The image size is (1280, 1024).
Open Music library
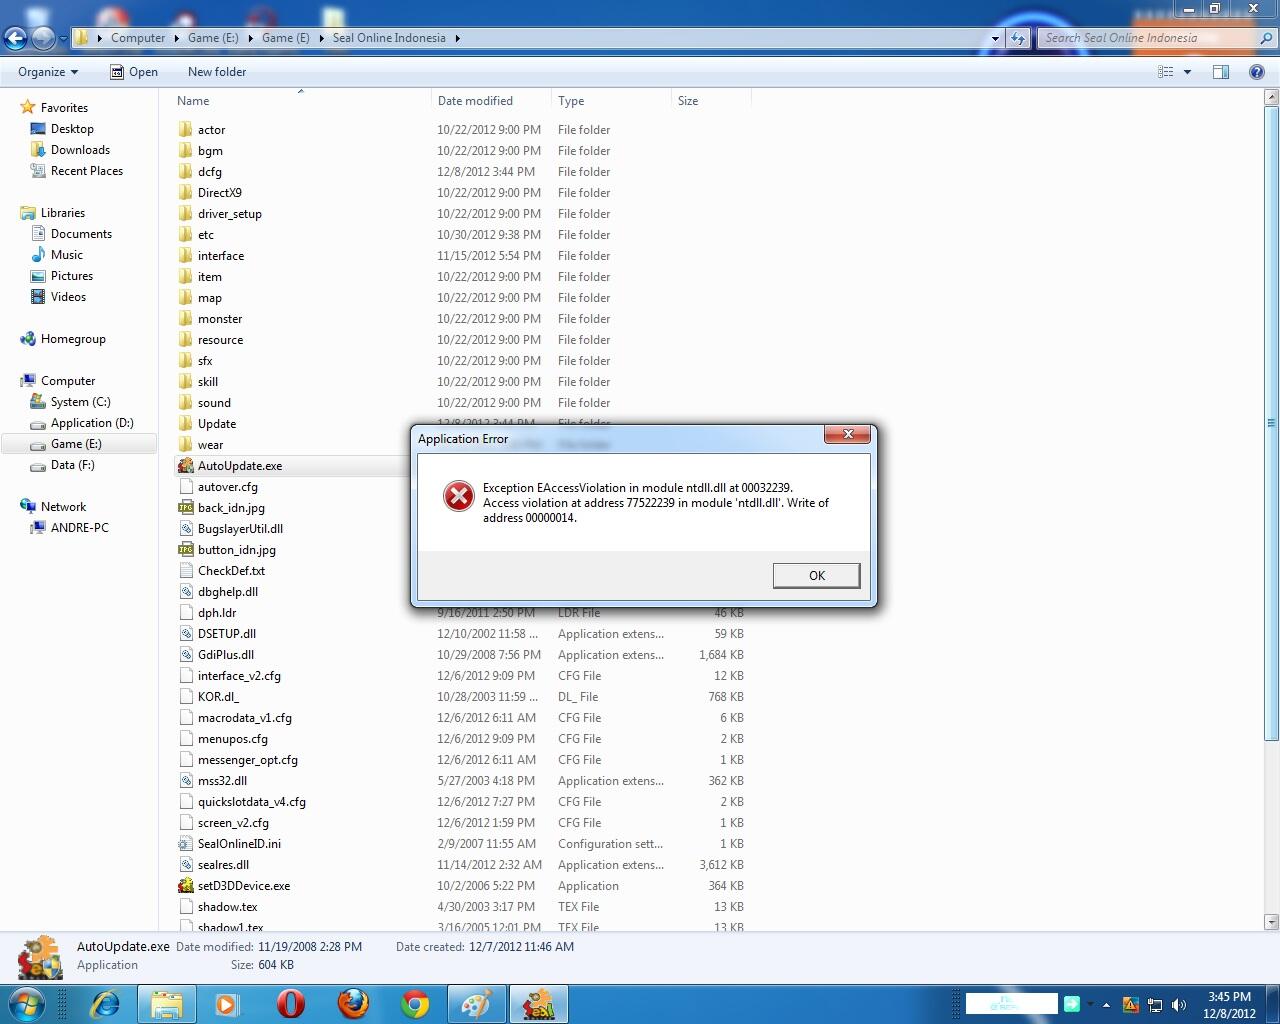[67, 255]
